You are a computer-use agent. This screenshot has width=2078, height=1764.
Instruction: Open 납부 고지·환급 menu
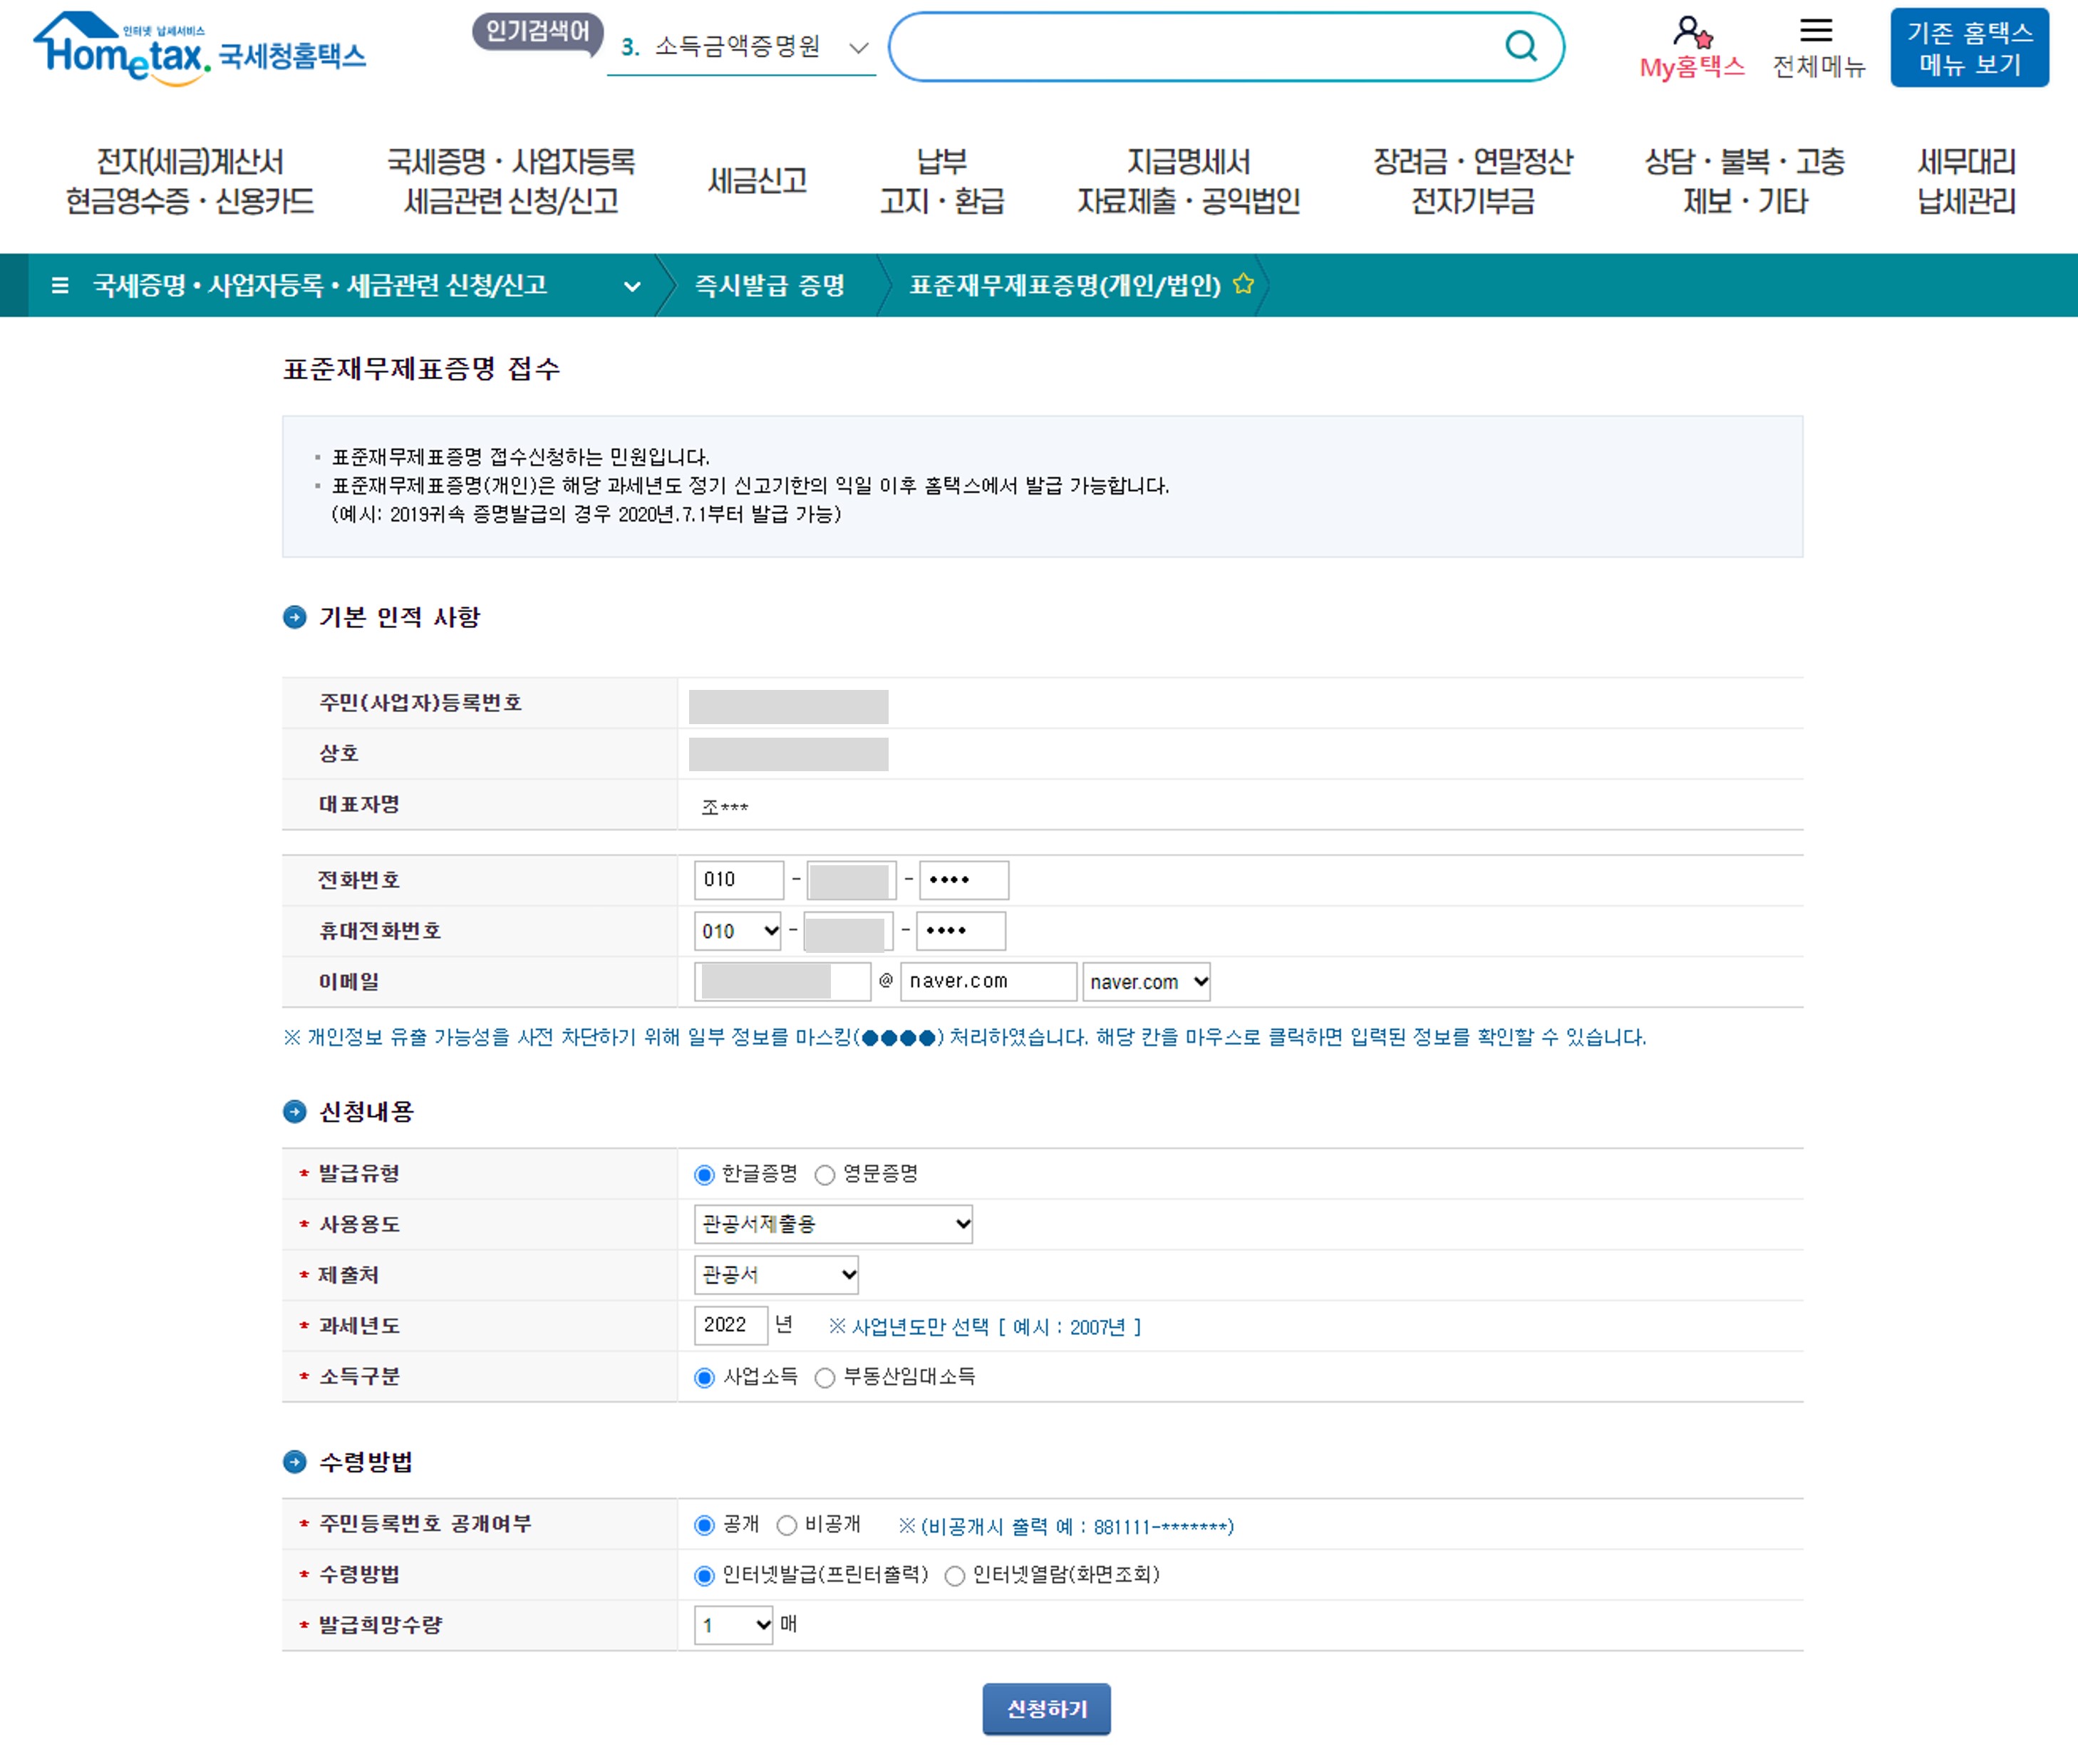point(941,181)
